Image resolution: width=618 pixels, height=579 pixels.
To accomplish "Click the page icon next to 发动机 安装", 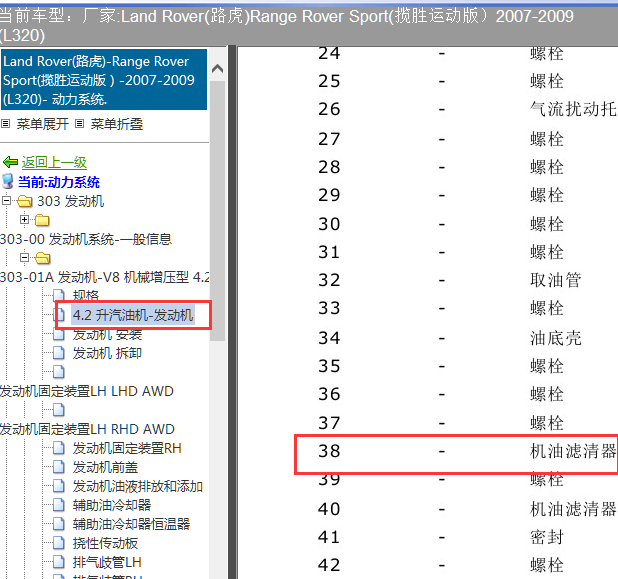I will point(59,335).
